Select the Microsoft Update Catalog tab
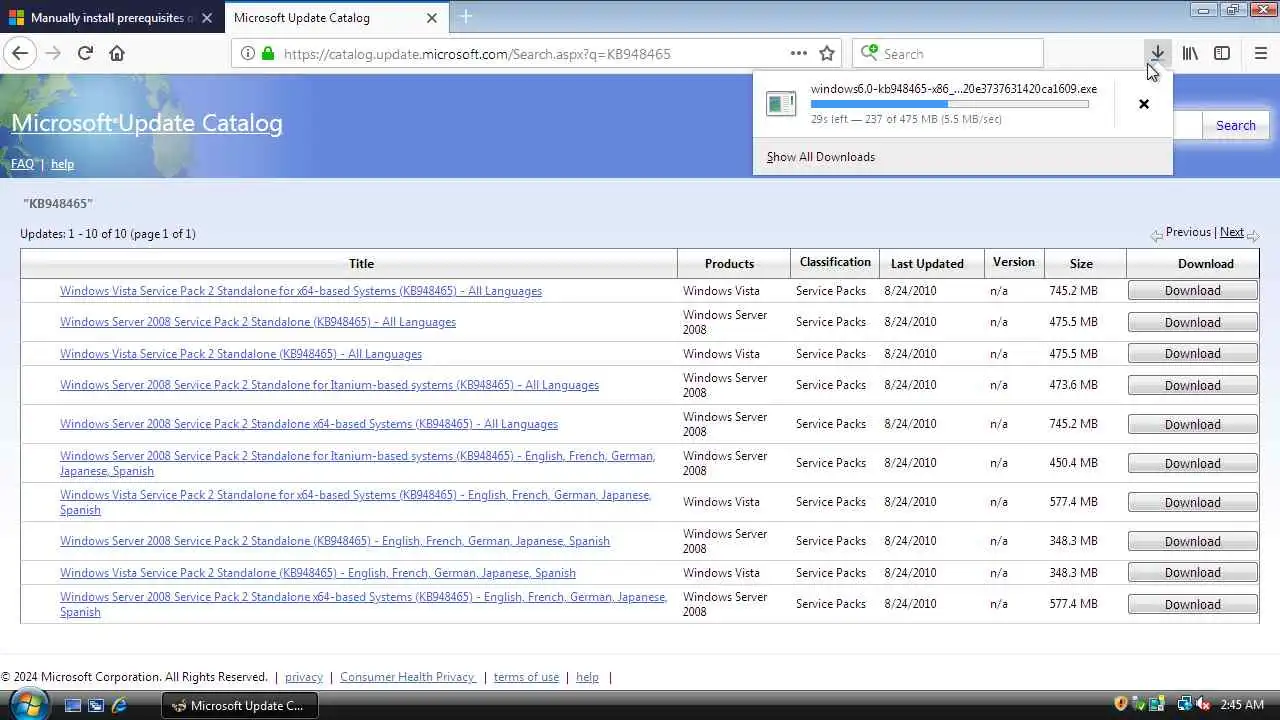This screenshot has width=1280, height=720. tap(335, 18)
